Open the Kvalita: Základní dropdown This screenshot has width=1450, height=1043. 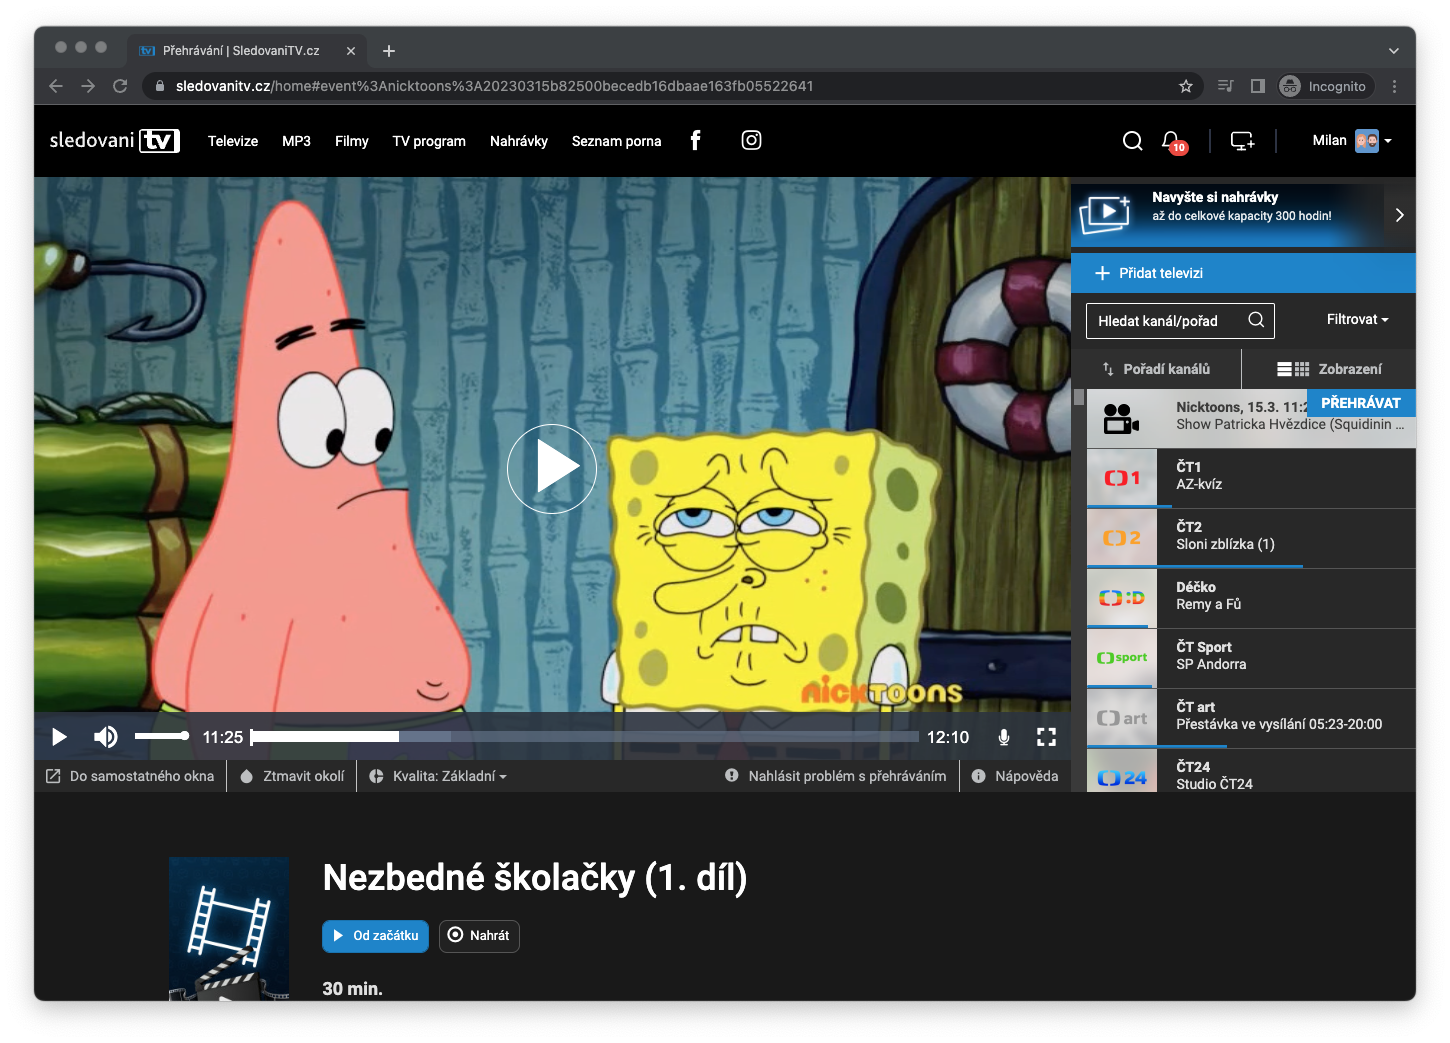pos(438,776)
